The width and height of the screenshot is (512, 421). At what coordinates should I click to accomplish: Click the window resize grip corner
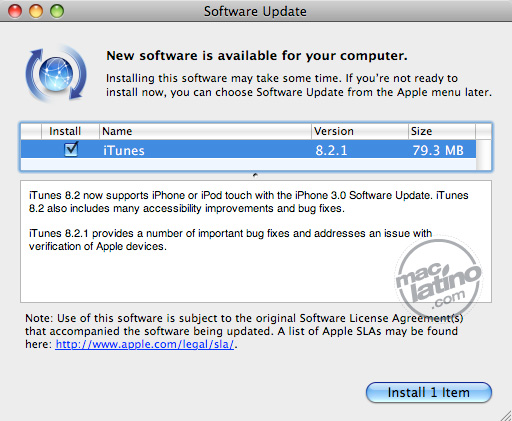(506, 415)
